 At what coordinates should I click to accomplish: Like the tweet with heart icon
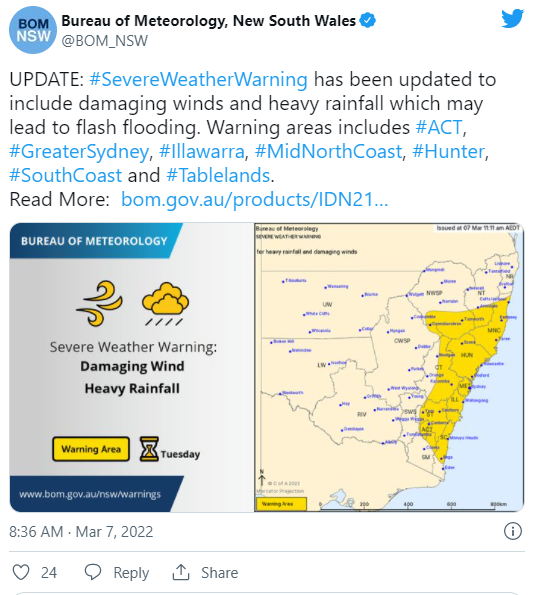point(21,572)
